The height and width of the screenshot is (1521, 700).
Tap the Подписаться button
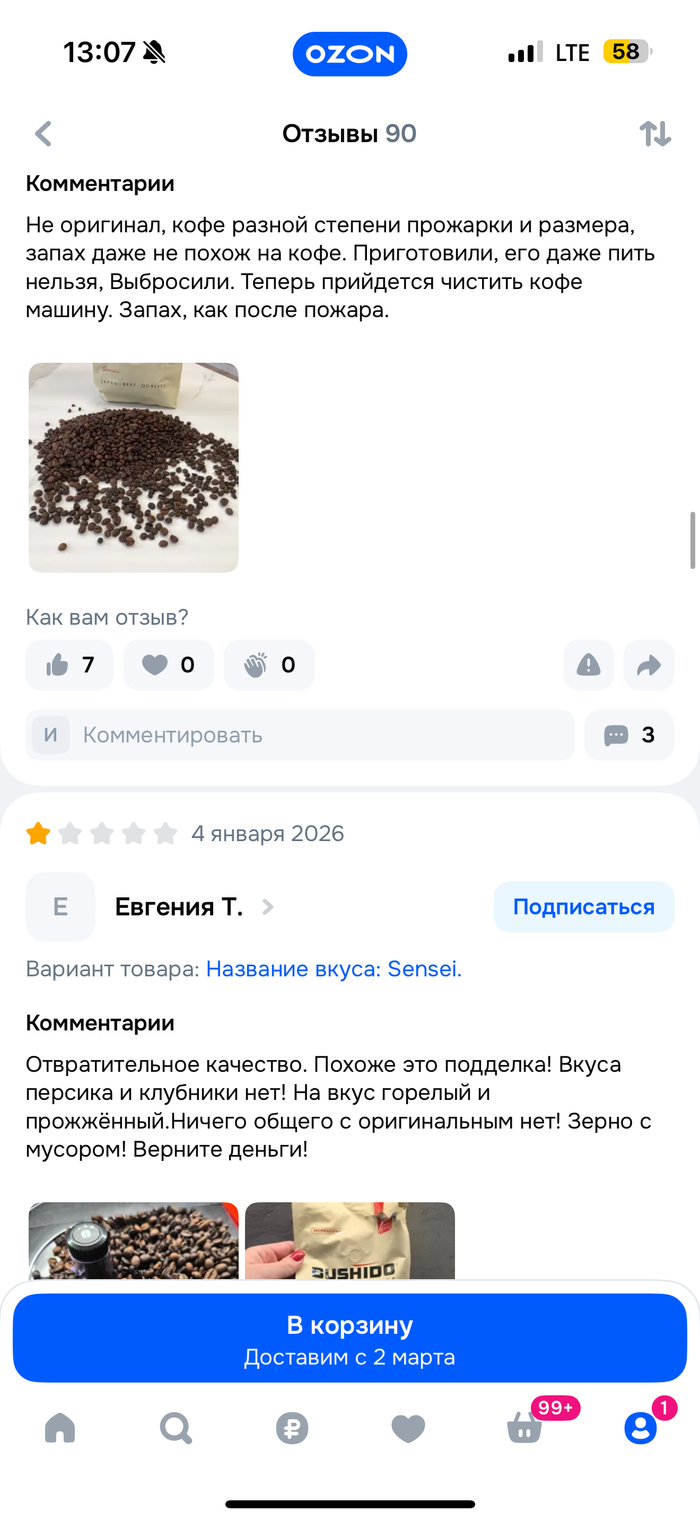point(584,907)
